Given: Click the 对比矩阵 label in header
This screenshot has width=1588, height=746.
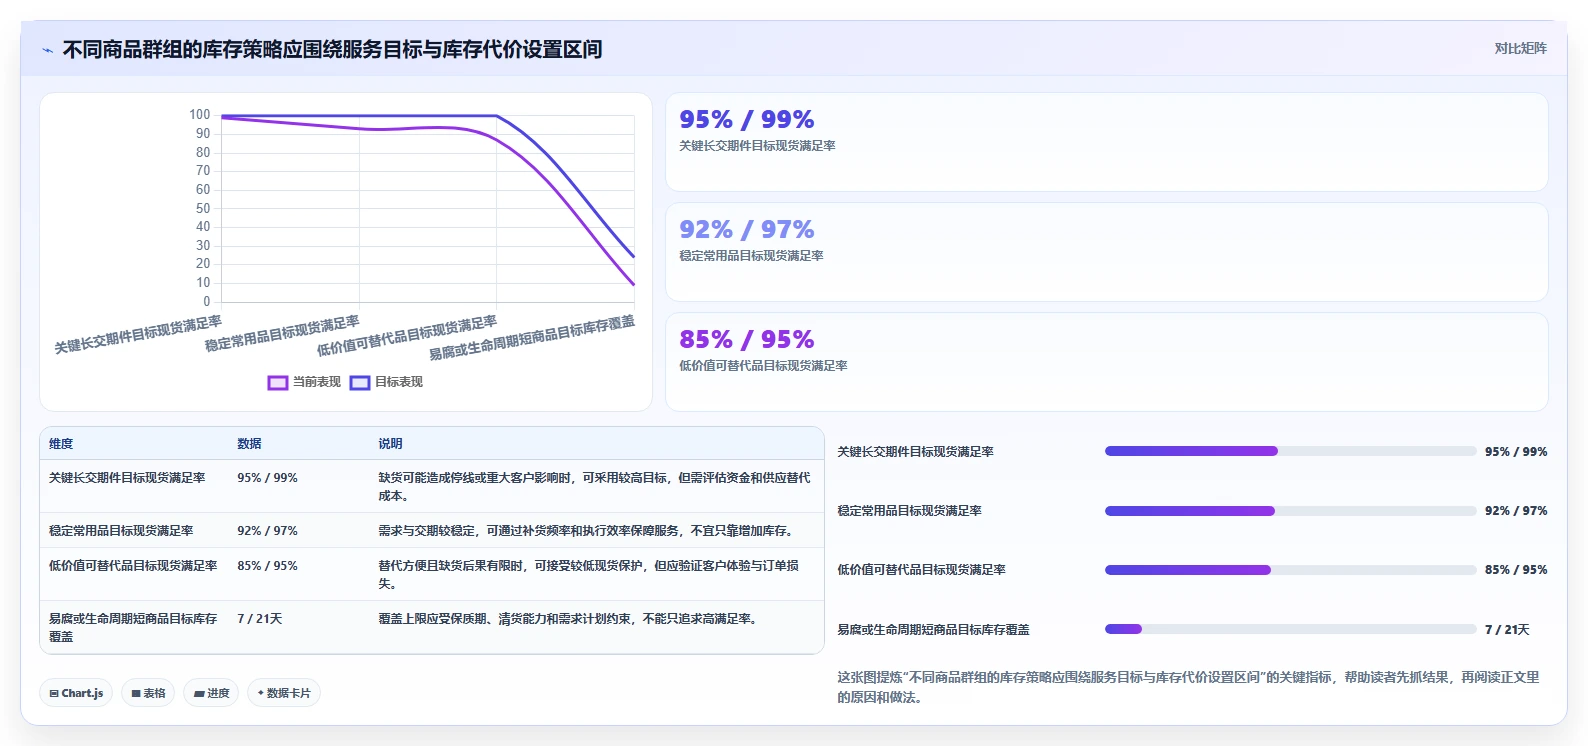Looking at the screenshot, I should pyautogui.click(x=1520, y=48).
